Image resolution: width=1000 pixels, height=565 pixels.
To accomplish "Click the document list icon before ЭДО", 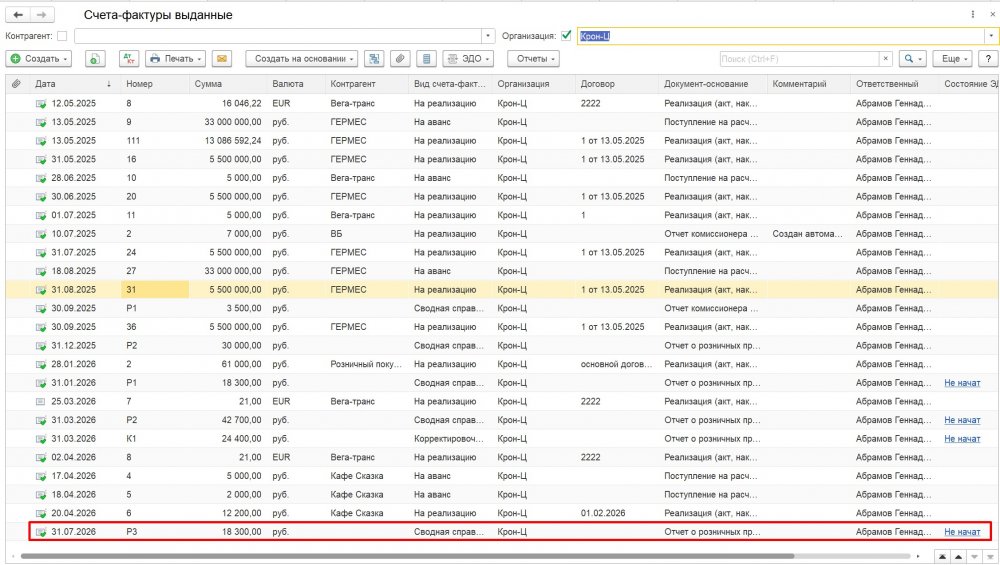I will click(426, 59).
